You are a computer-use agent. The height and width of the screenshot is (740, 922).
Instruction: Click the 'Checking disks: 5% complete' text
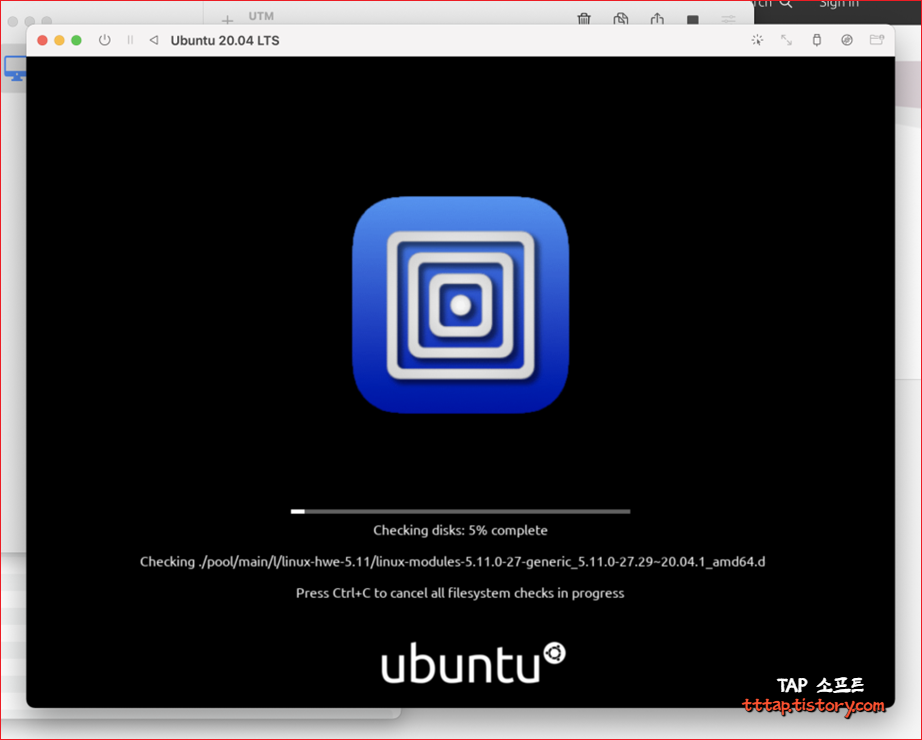pos(460,531)
